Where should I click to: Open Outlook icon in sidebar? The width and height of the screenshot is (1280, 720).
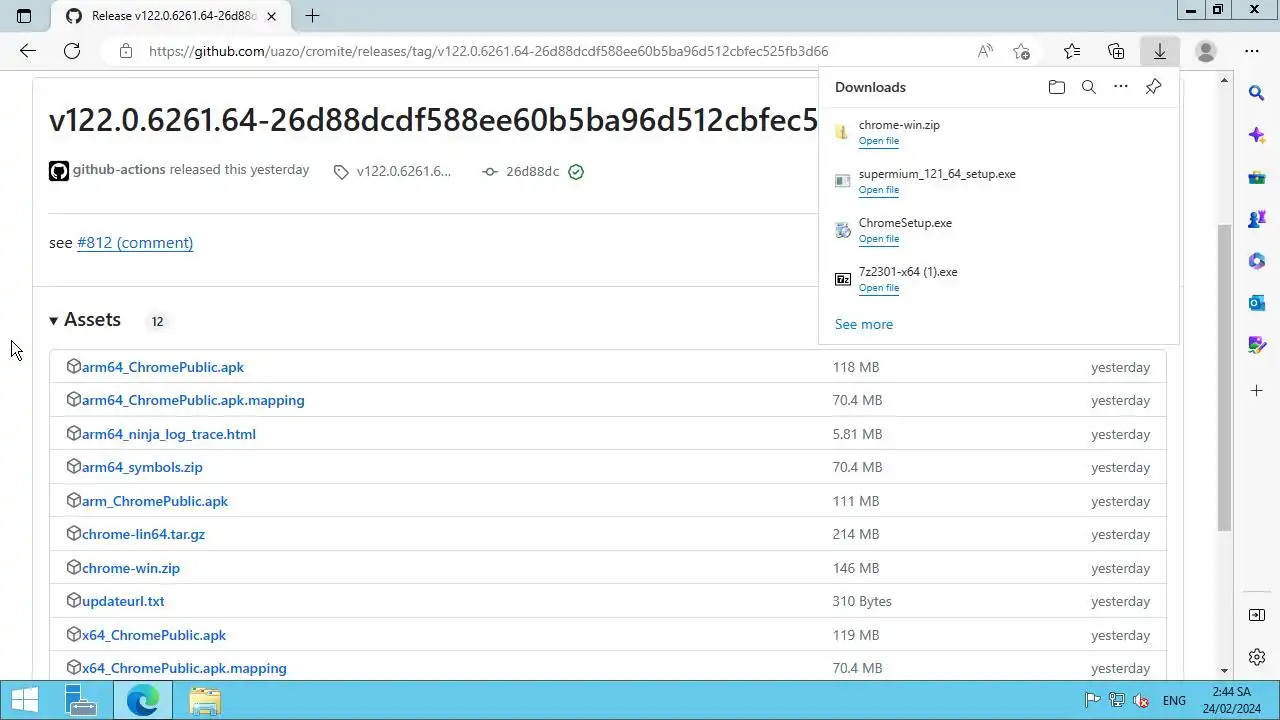click(1257, 303)
